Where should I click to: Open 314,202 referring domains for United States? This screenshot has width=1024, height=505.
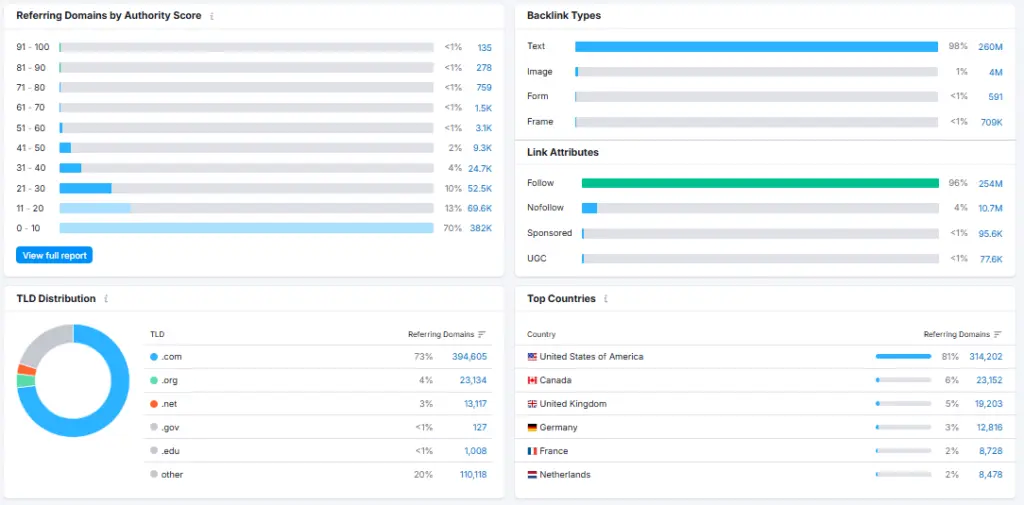click(x=985, y=357)
